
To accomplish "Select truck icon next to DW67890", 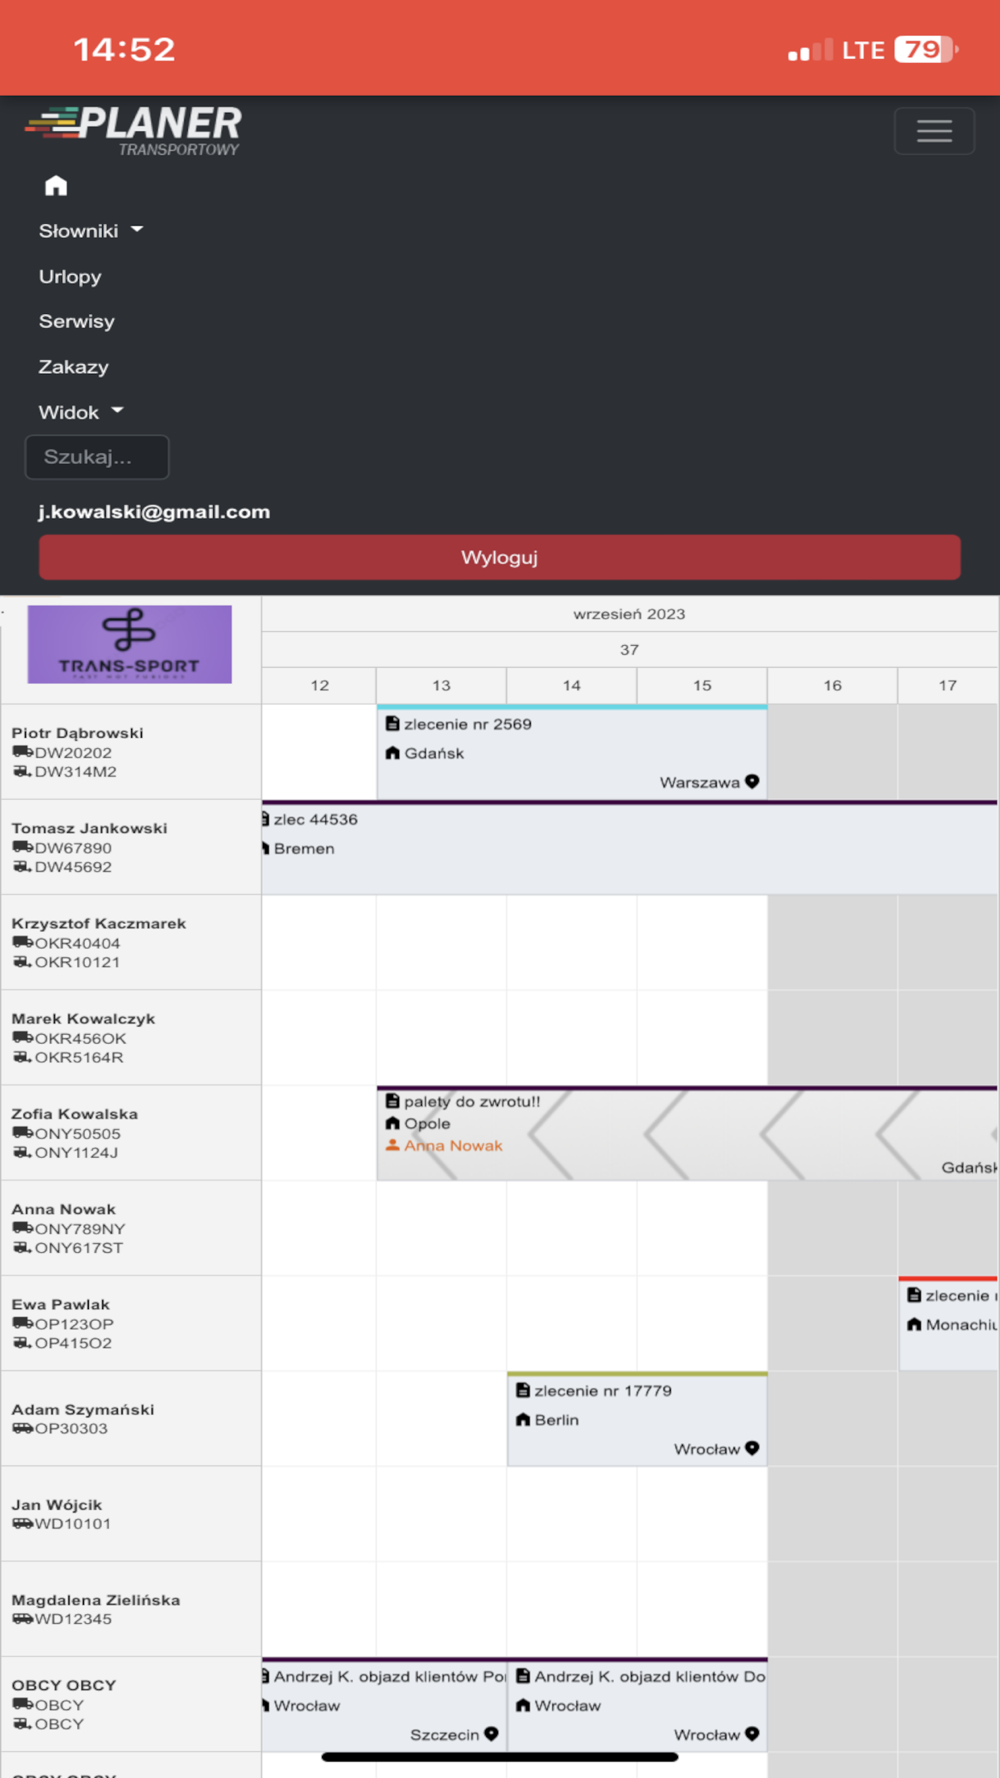I will pos(22,847).
